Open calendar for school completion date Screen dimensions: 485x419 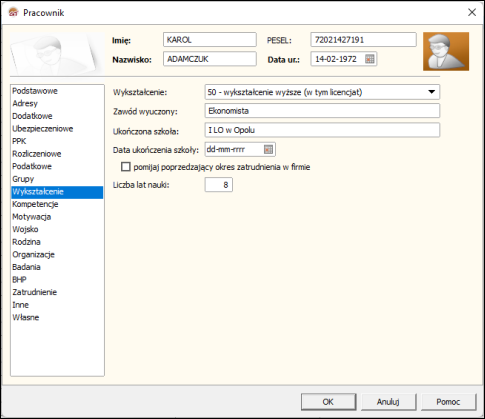click(268, 150)
